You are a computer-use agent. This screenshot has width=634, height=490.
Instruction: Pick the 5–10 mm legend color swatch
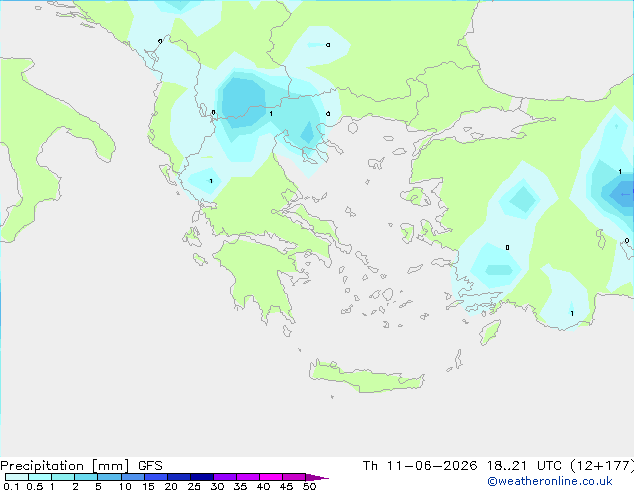click(x=109, y=477)
